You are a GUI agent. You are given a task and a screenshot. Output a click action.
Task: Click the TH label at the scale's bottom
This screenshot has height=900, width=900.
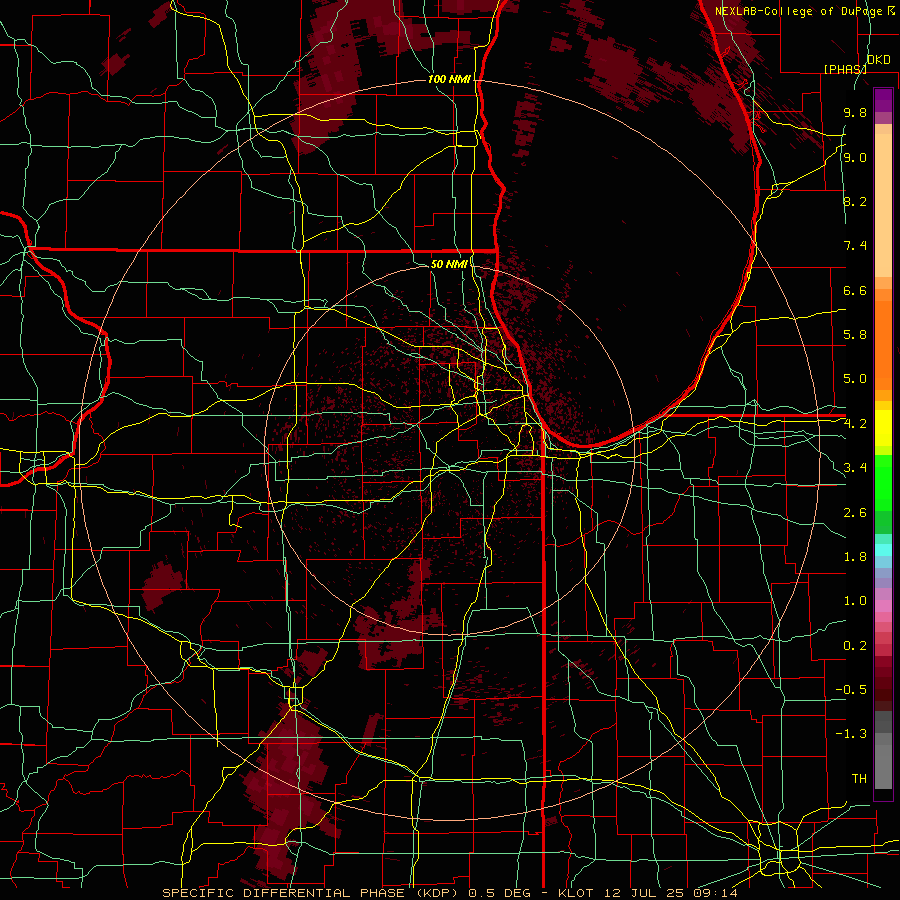tap(859, 779)
